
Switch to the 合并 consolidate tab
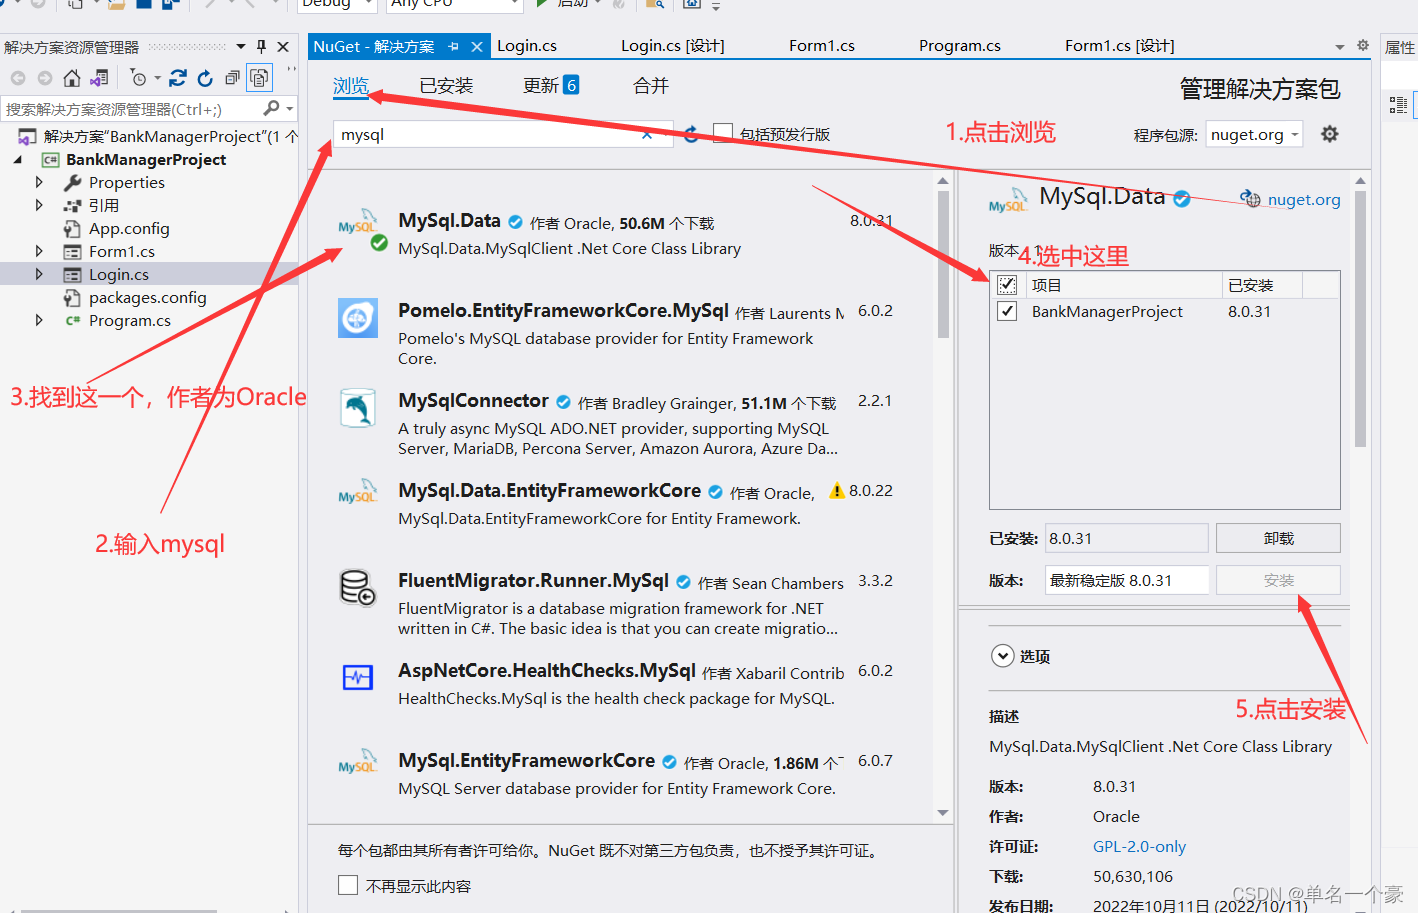point(651,86)
